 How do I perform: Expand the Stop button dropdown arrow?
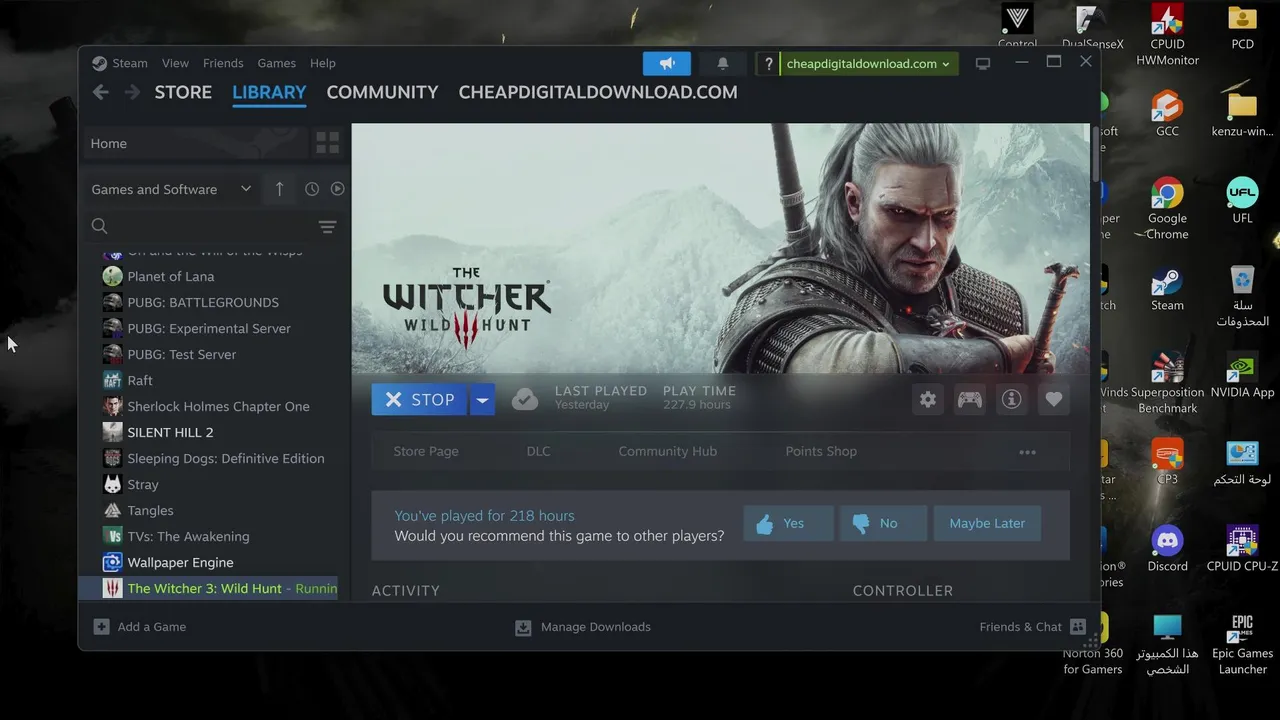point(482,399)
